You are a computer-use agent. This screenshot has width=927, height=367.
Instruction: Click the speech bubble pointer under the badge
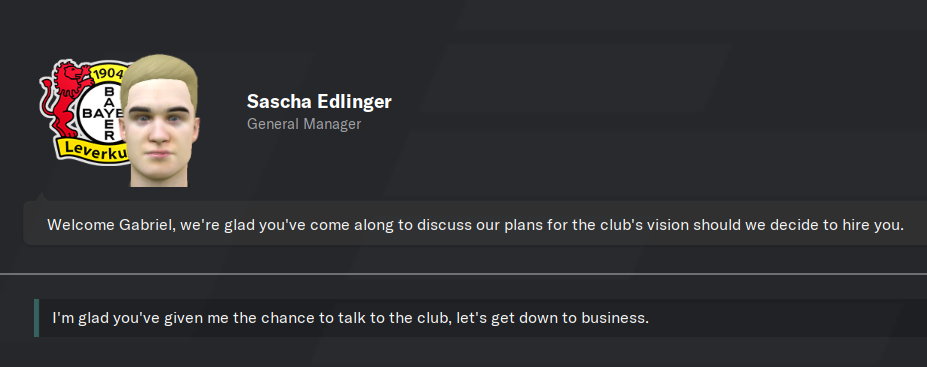pos(41,196)
